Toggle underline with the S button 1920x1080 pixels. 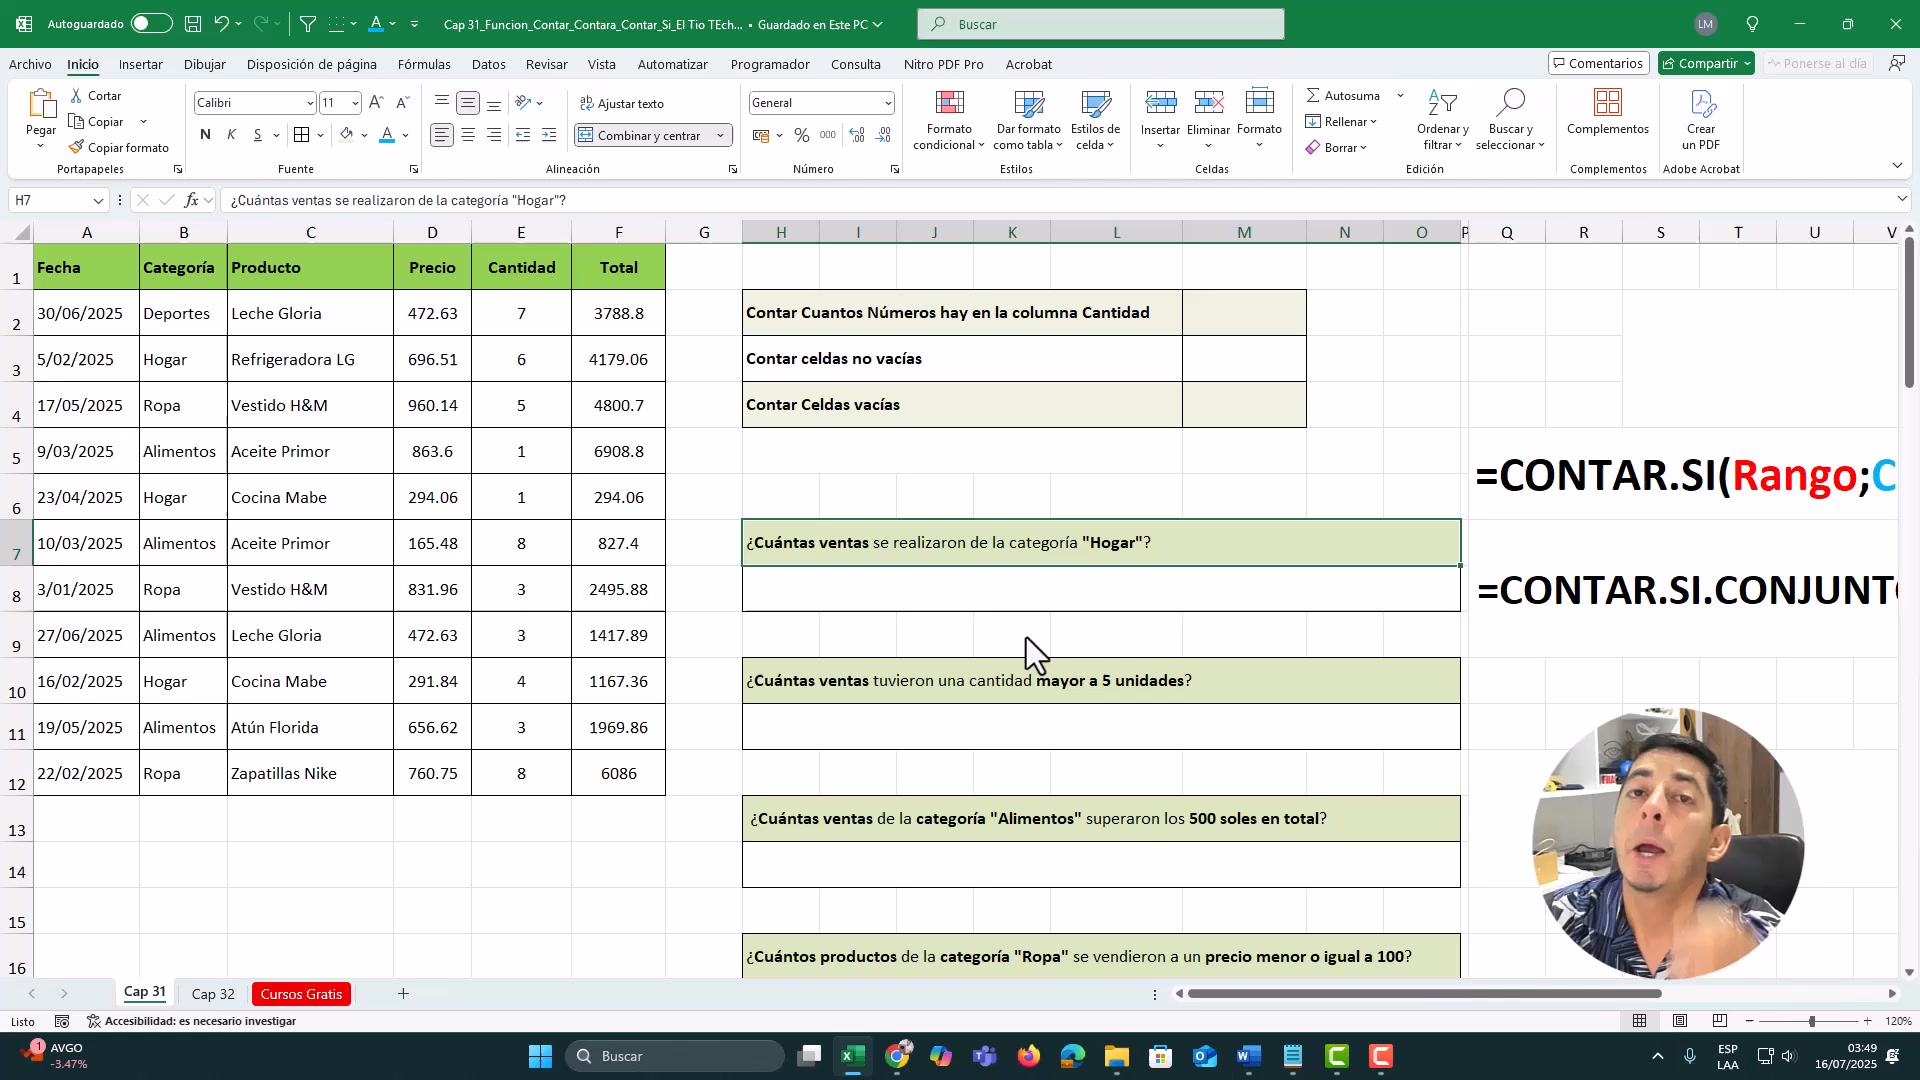coord(257,135)
